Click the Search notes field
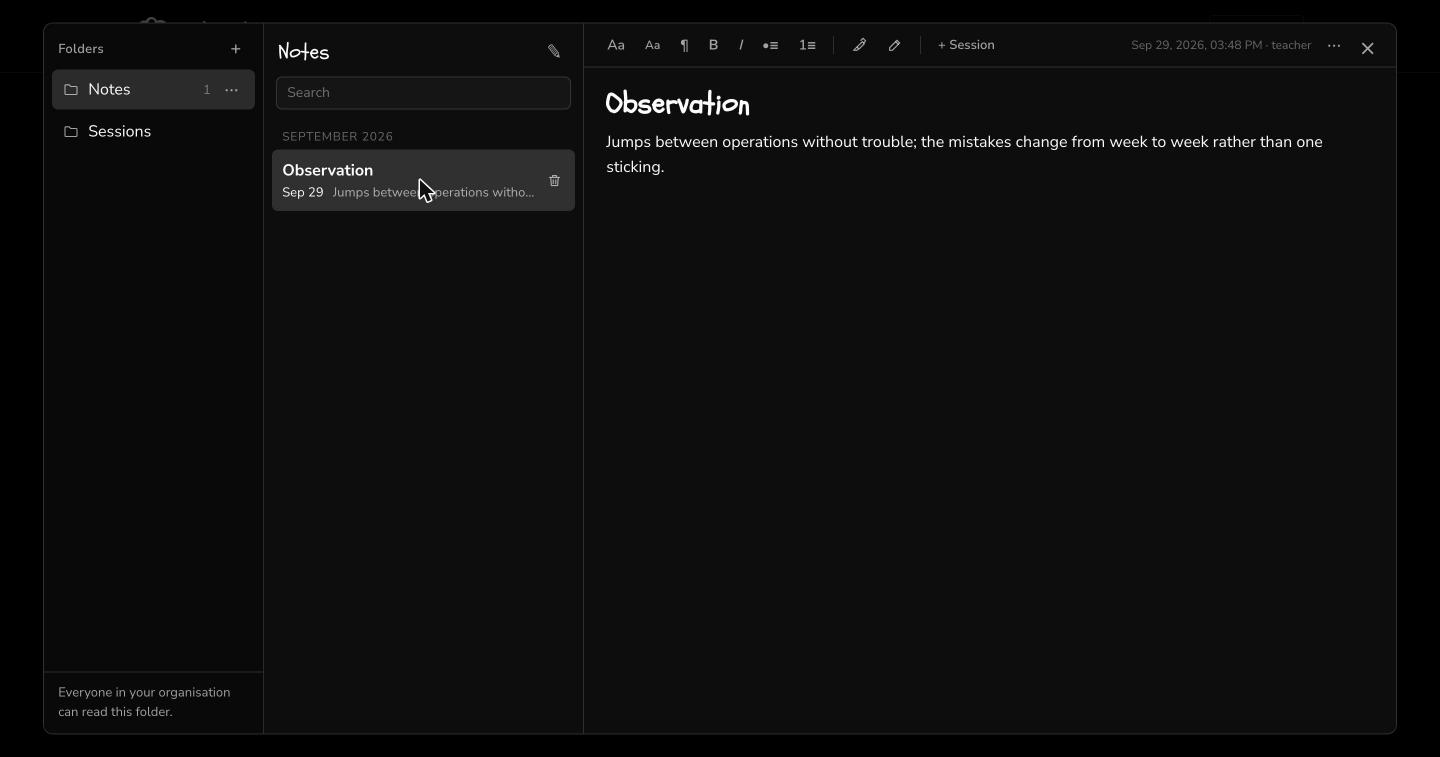 click(x=423, y=93)
